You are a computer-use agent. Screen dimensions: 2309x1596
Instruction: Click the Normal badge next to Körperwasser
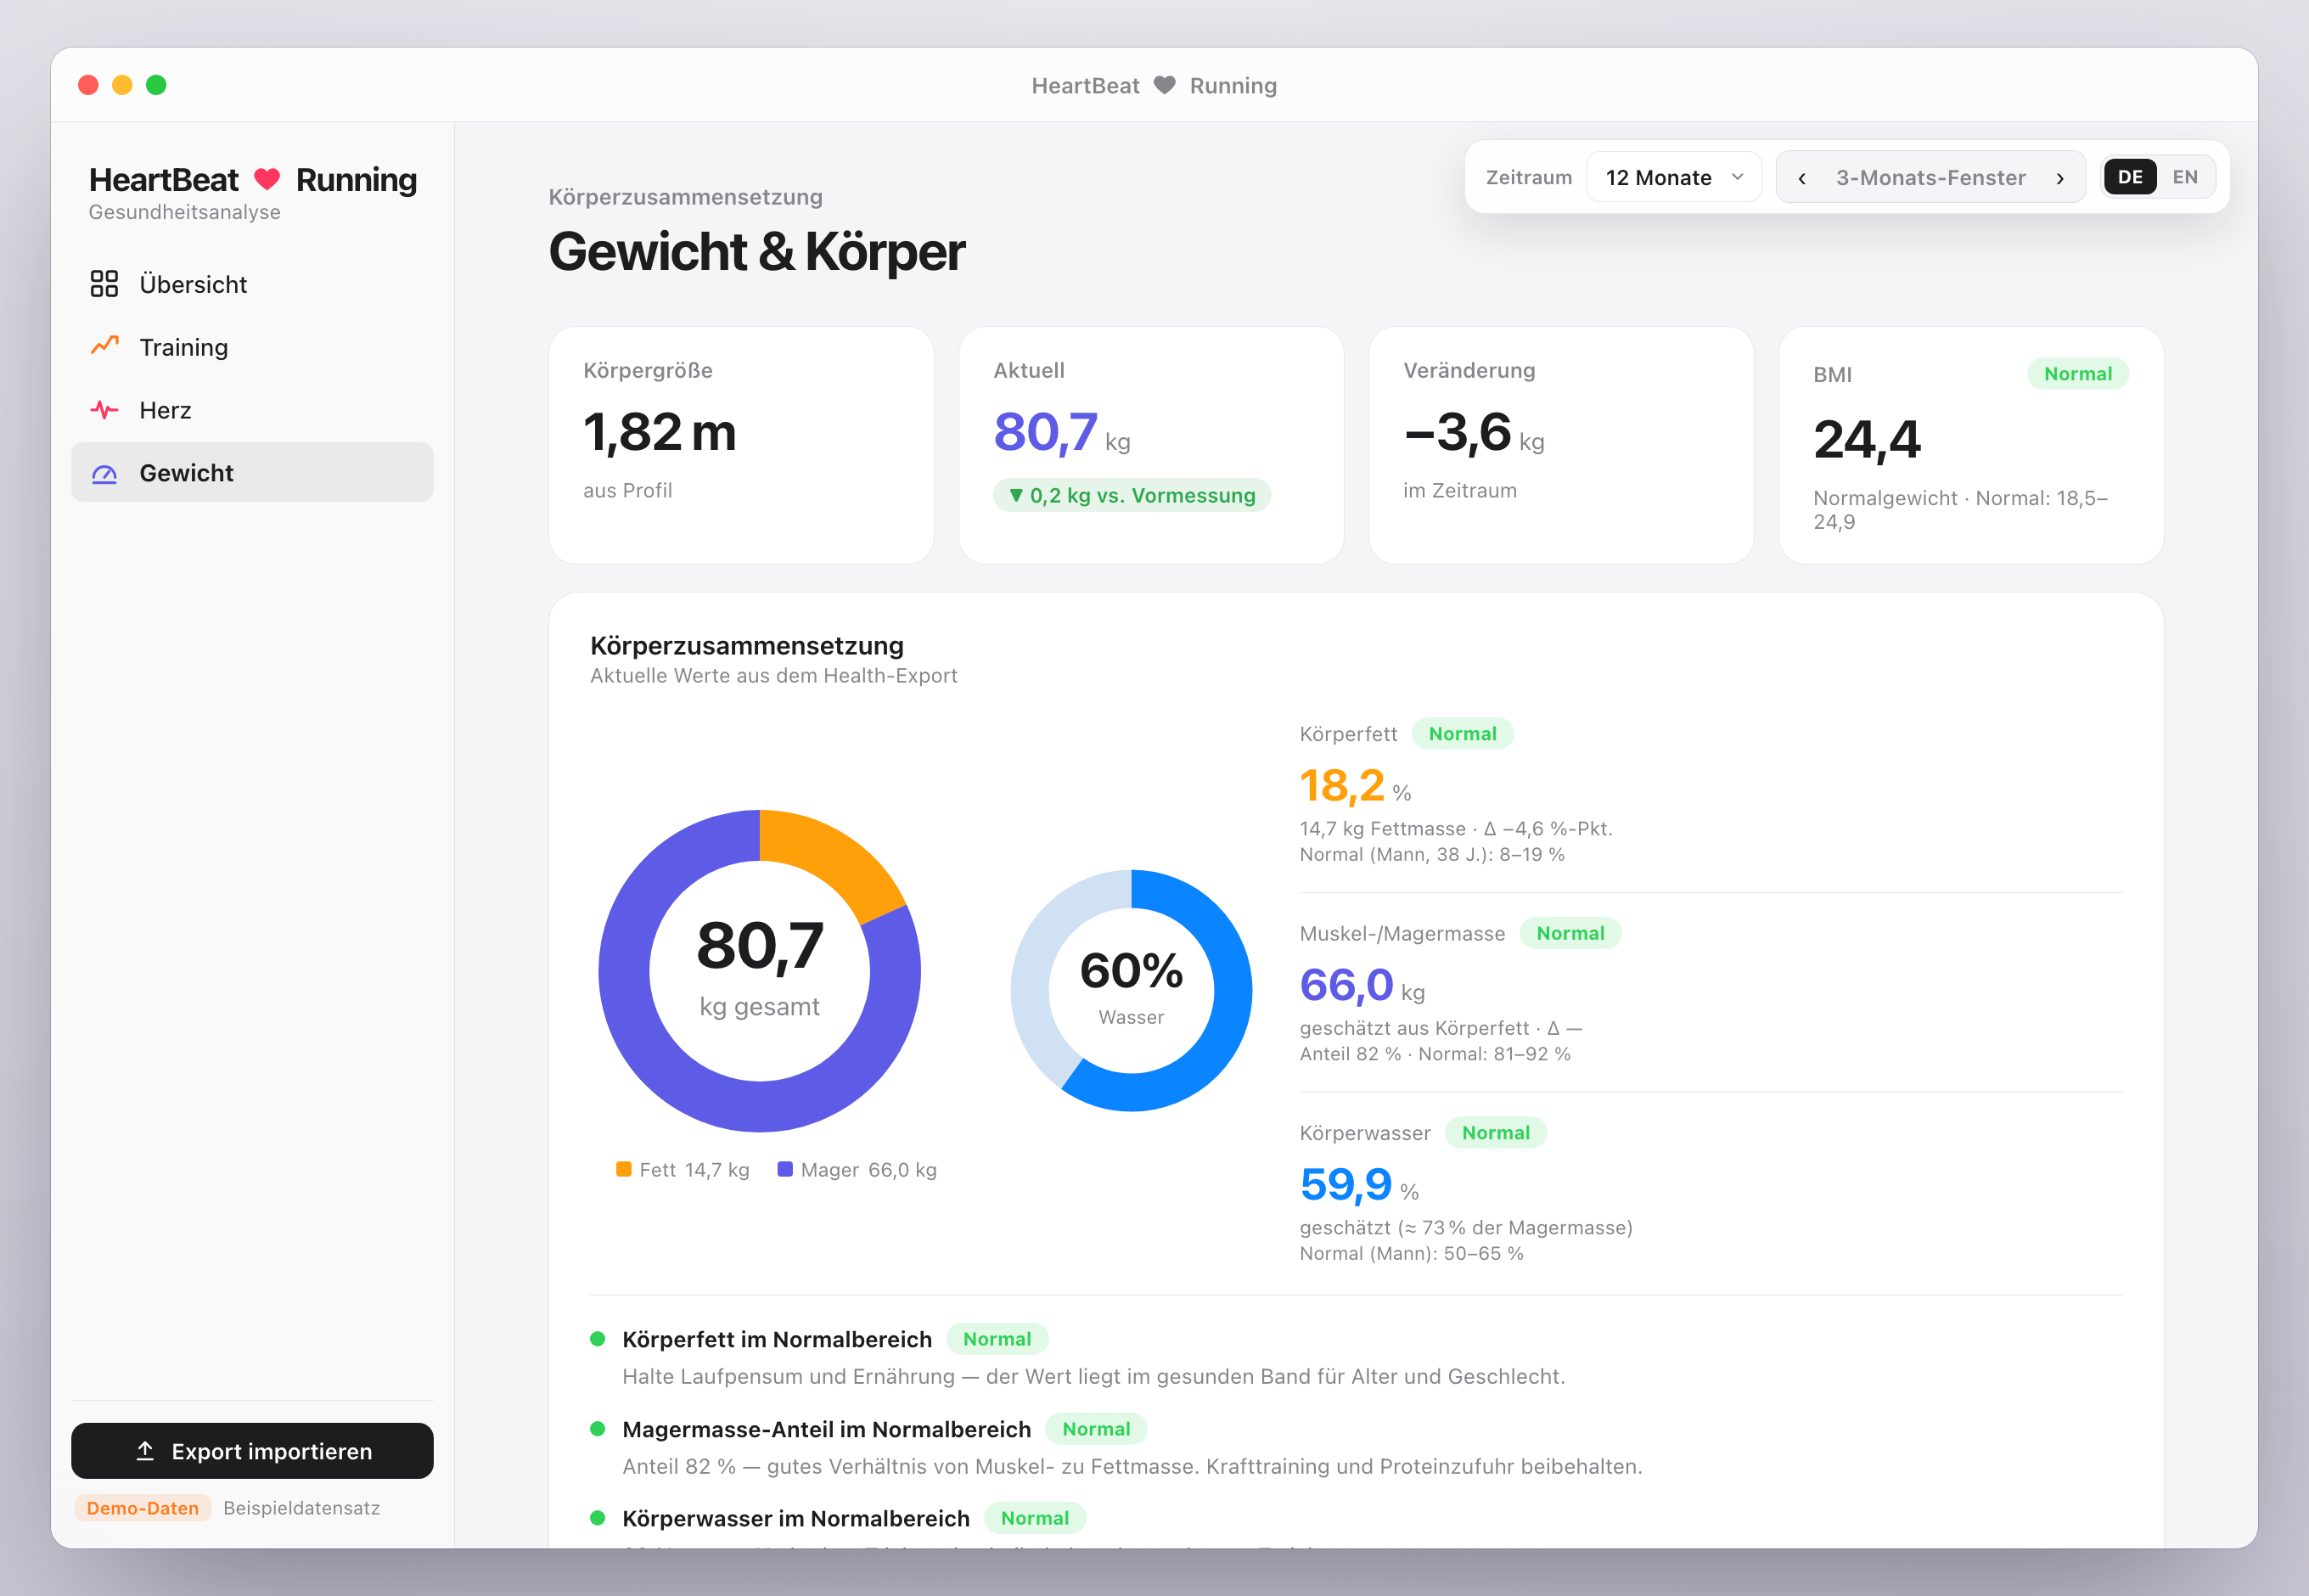pyautogui.click(x=1495, y=1132)
